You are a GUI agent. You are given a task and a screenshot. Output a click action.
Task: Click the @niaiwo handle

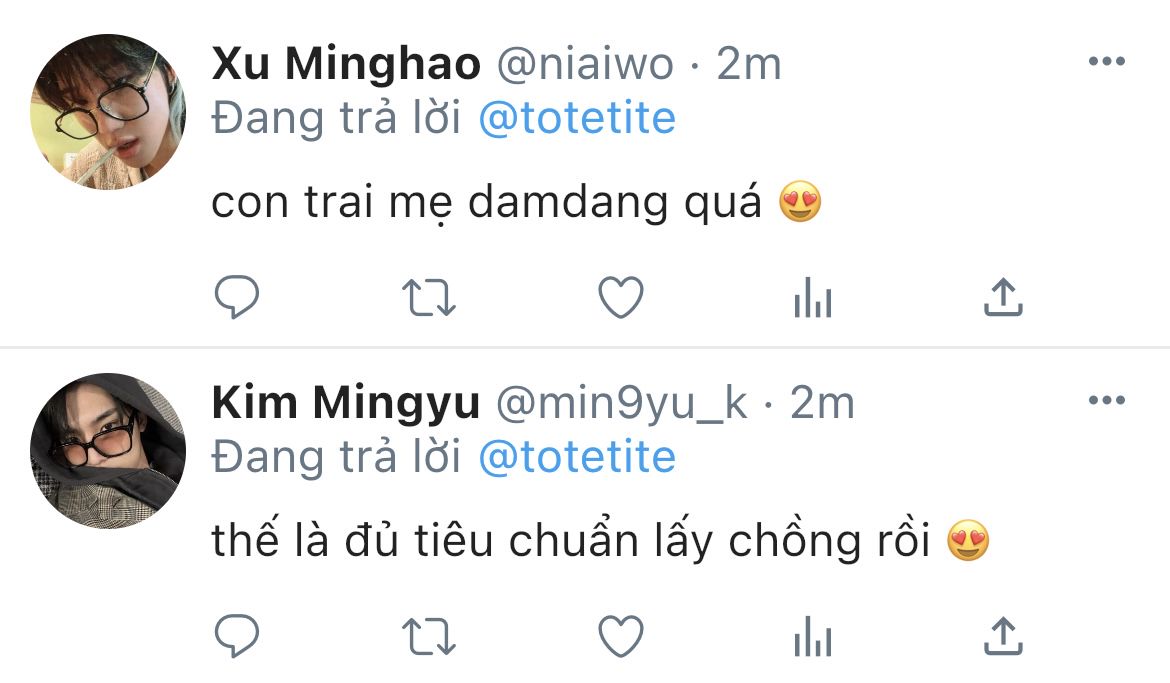pos(585,65)
